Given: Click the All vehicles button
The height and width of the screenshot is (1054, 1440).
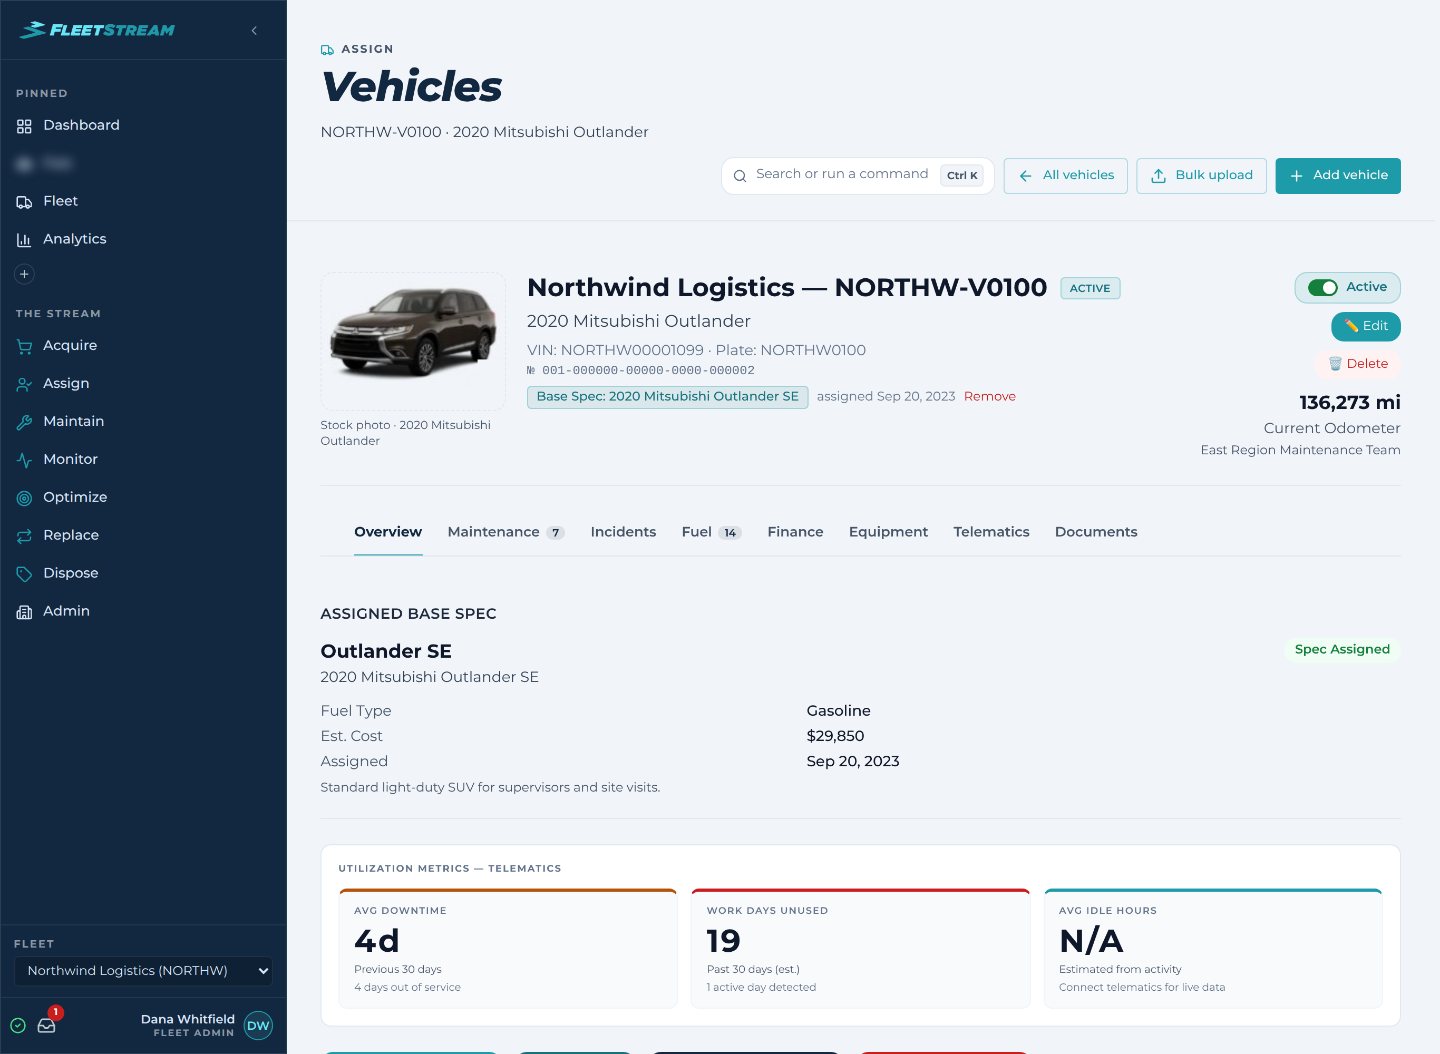Looking at the screenshot, I should pos(1066,176).
